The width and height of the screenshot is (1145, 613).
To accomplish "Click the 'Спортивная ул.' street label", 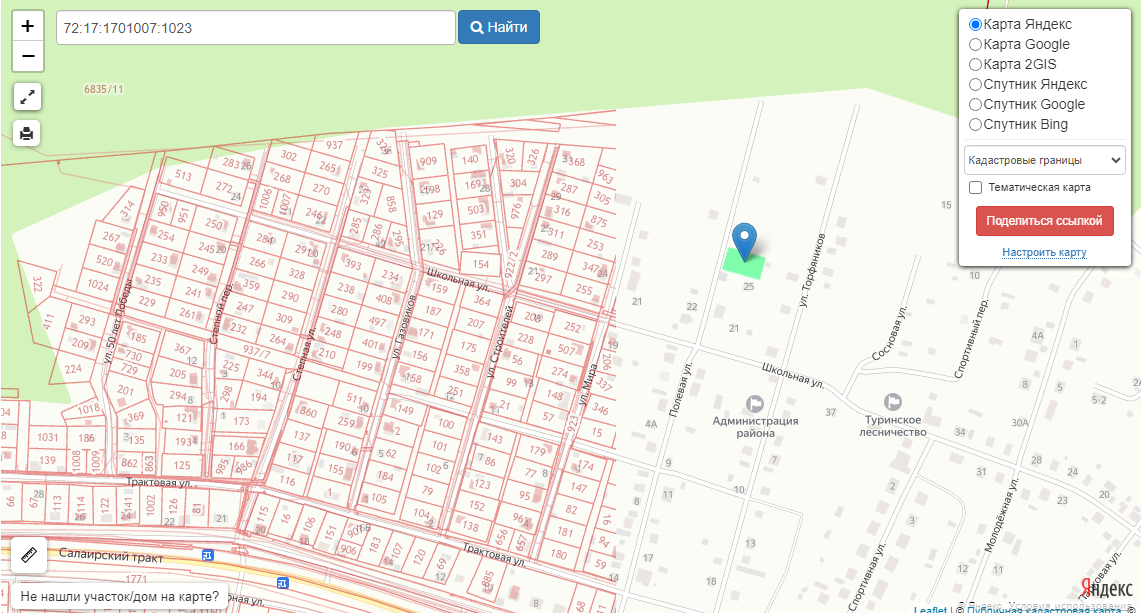I will point(870,576).
